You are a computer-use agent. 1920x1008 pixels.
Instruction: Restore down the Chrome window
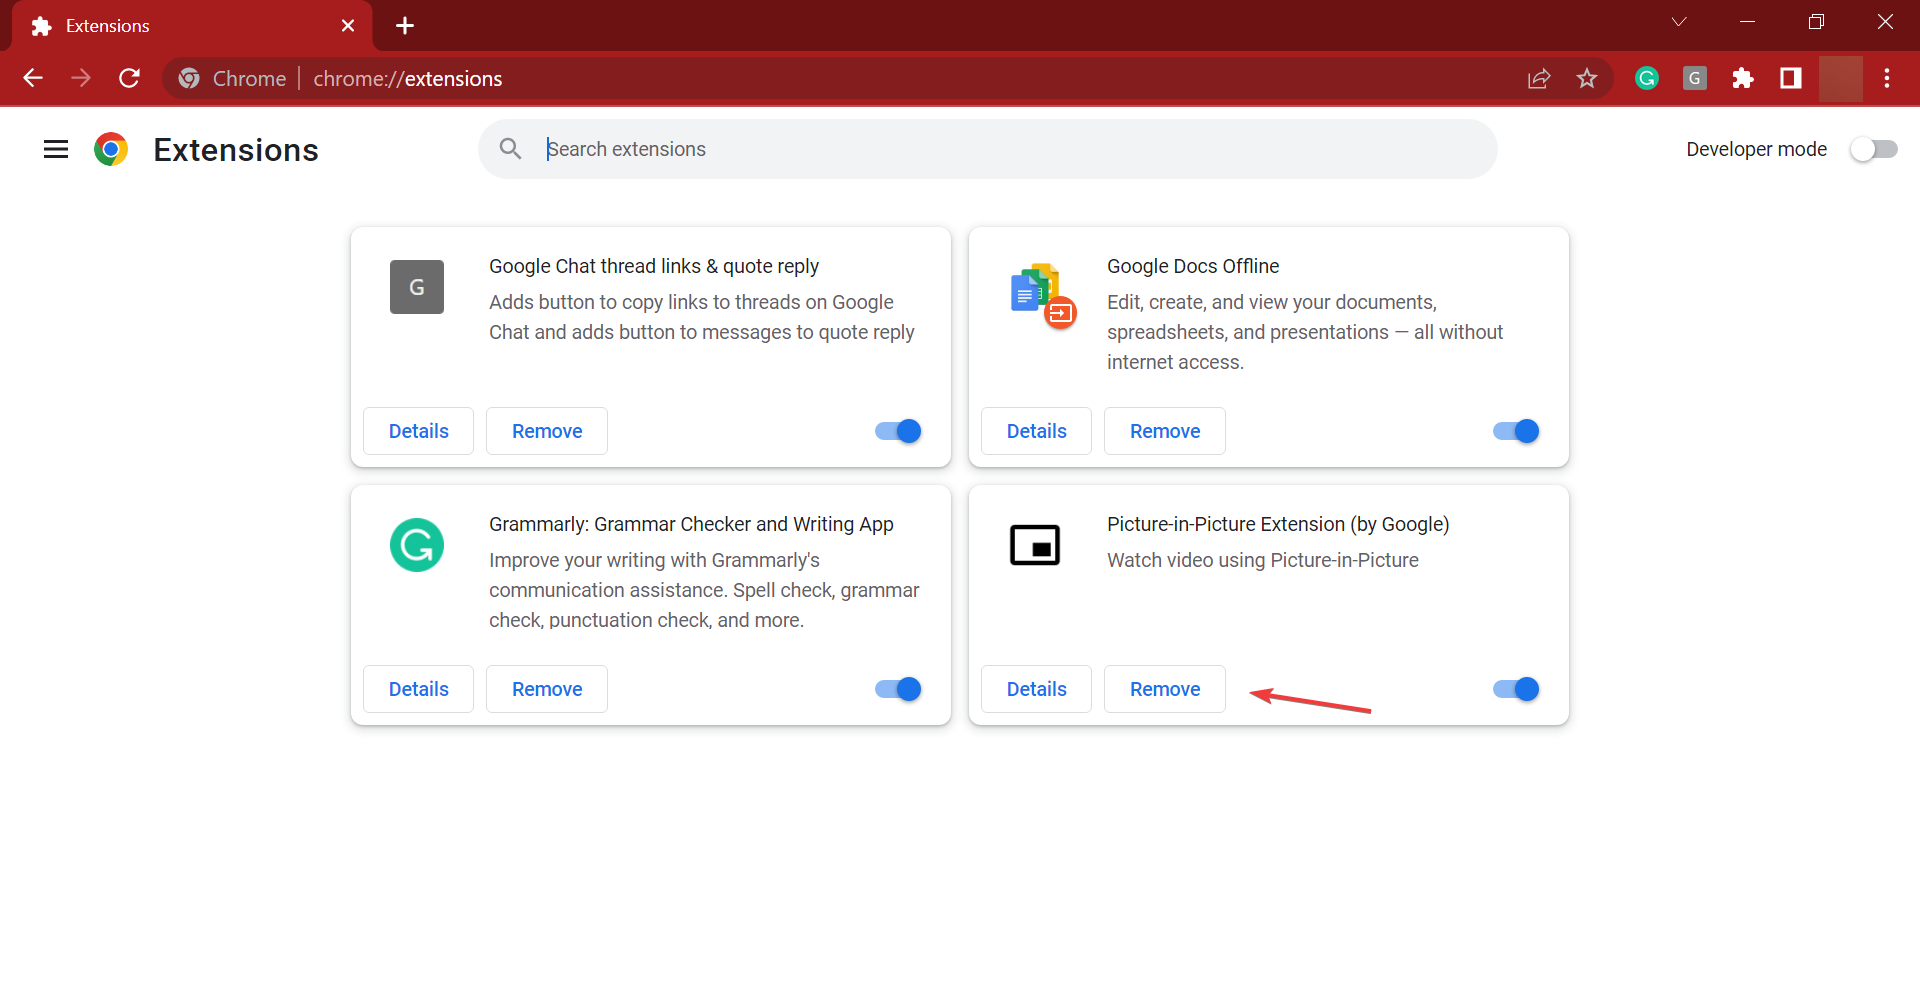(x=1817, y=22)
